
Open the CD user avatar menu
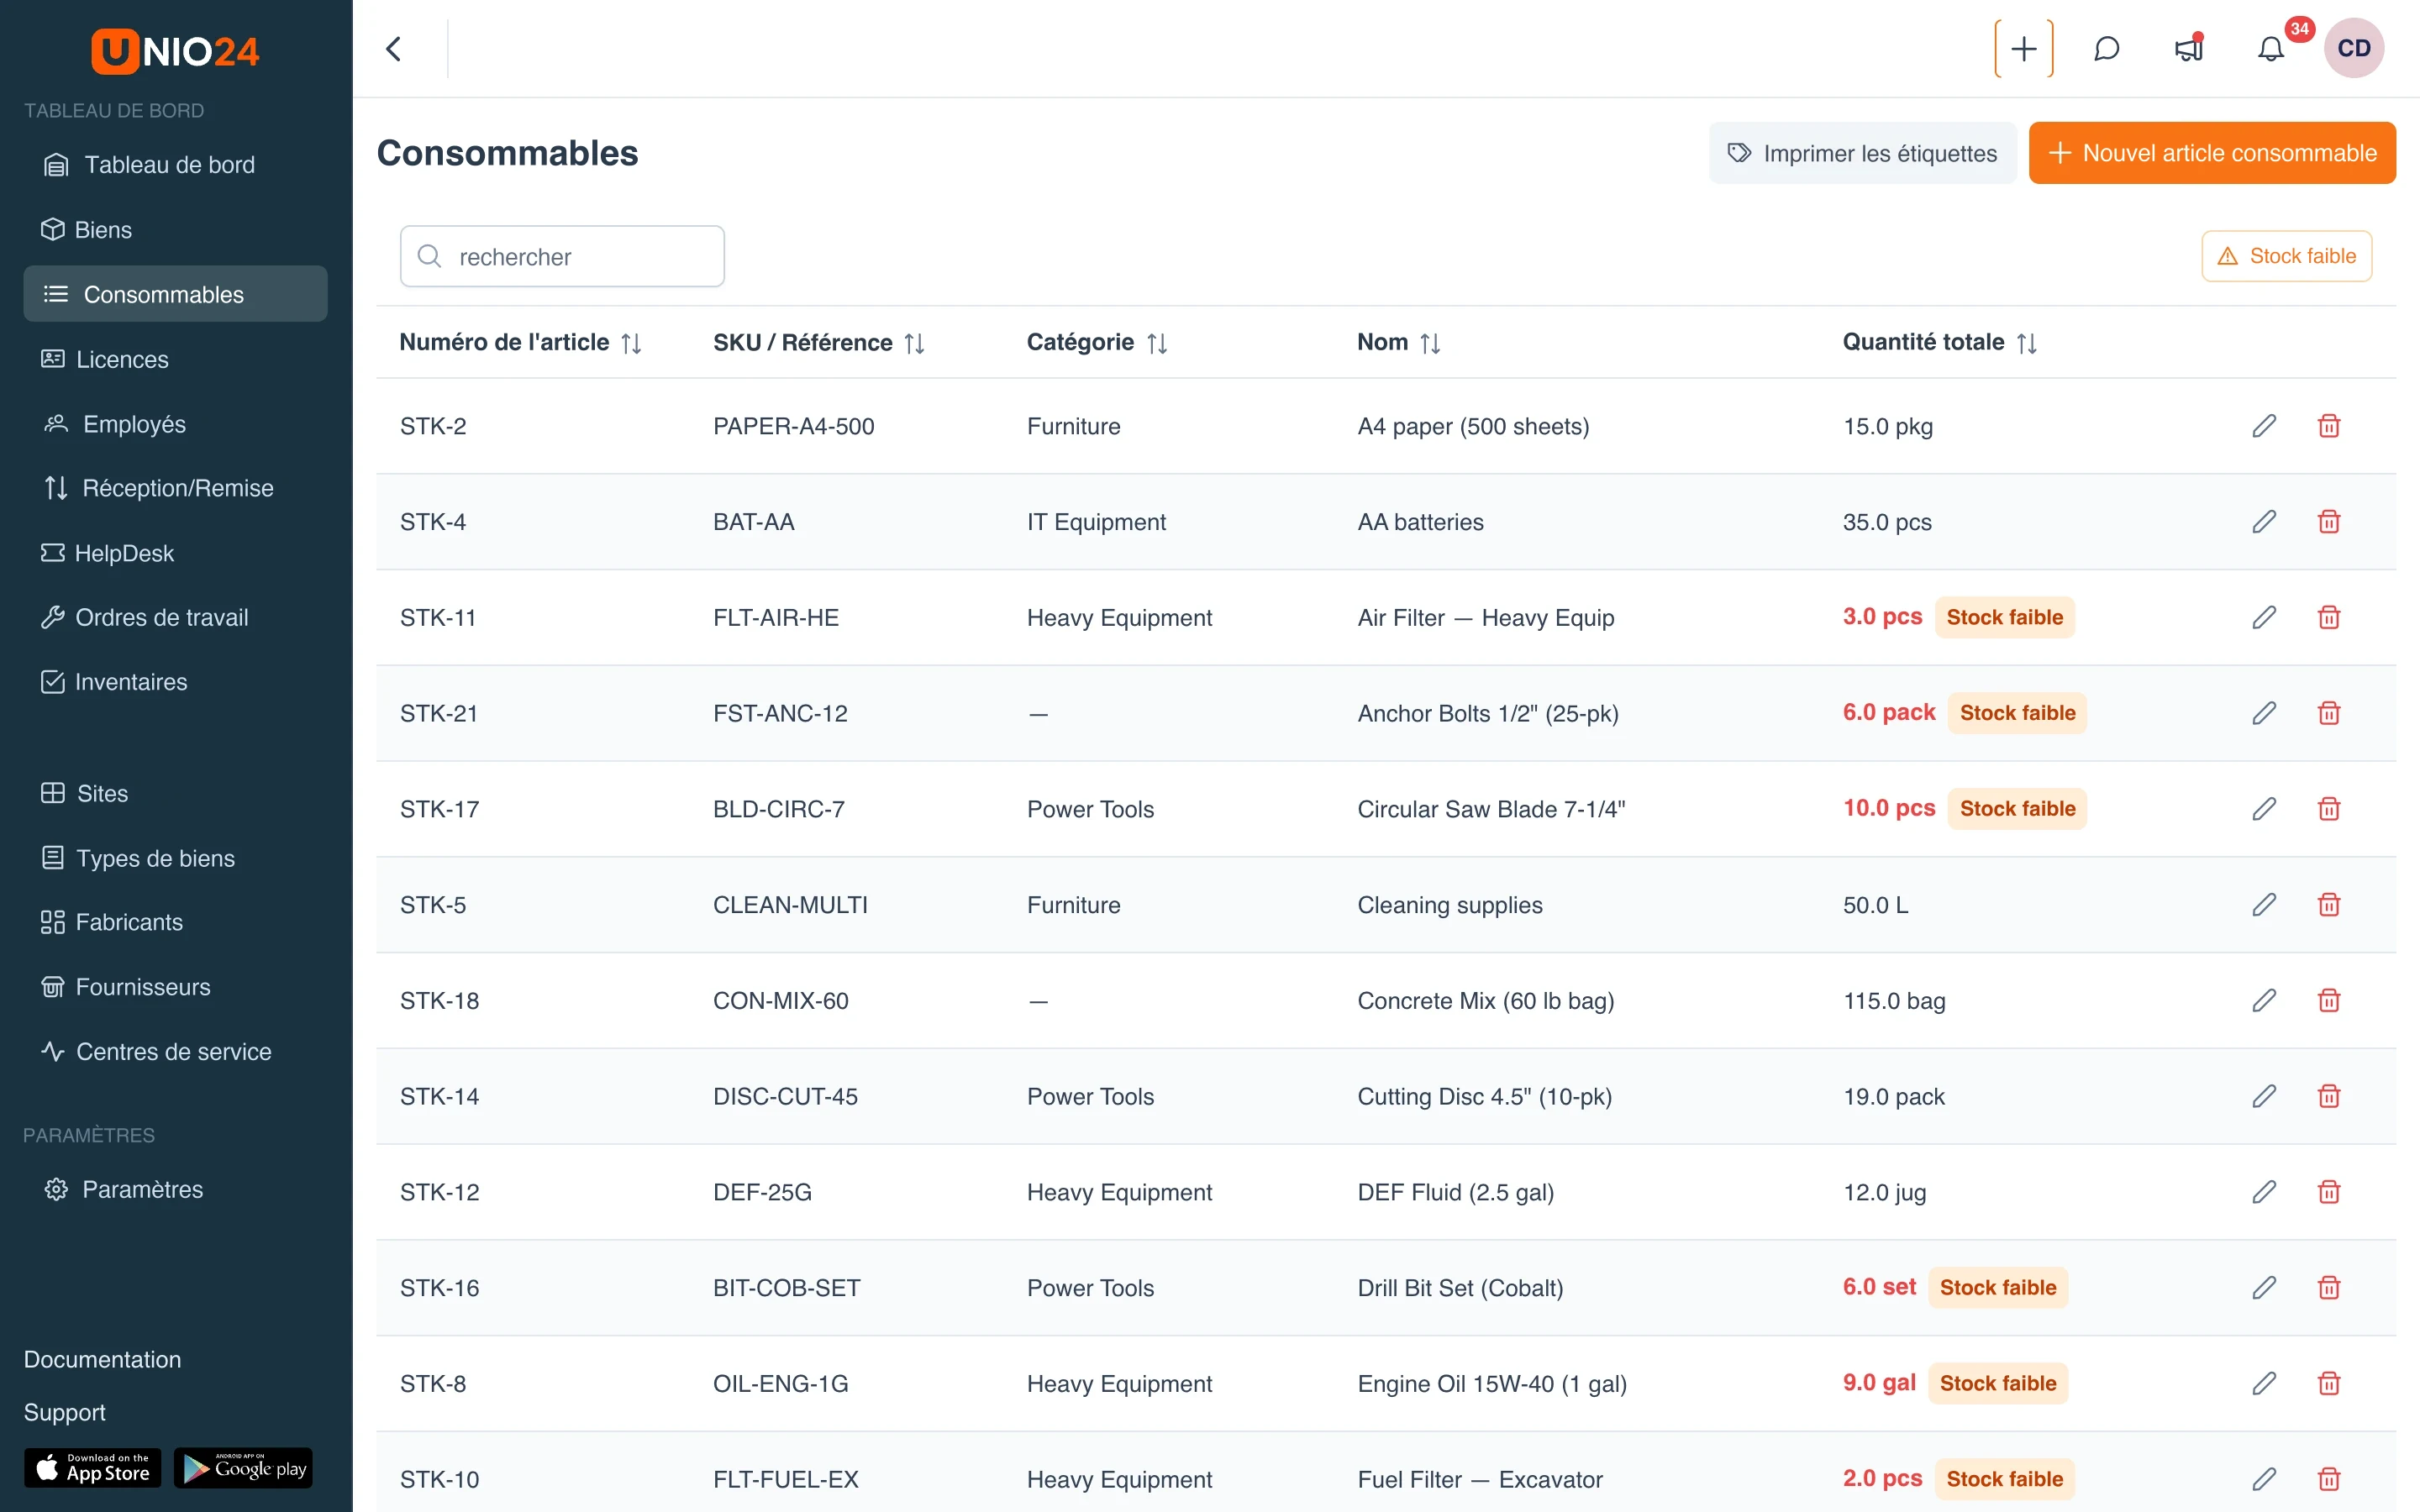point(2353,48)
